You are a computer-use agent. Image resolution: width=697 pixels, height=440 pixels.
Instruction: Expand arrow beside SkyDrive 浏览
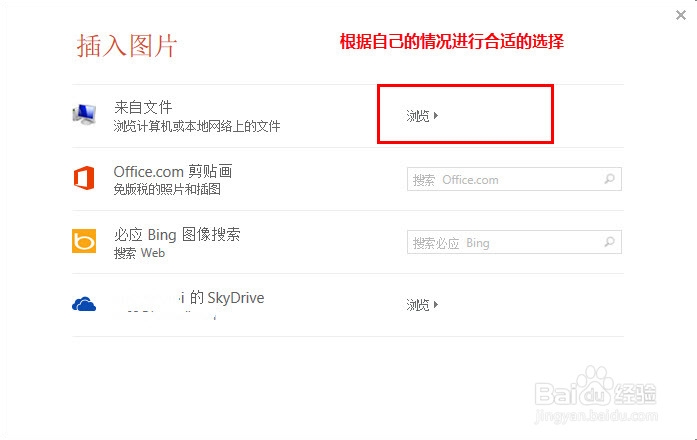point(436,304)
